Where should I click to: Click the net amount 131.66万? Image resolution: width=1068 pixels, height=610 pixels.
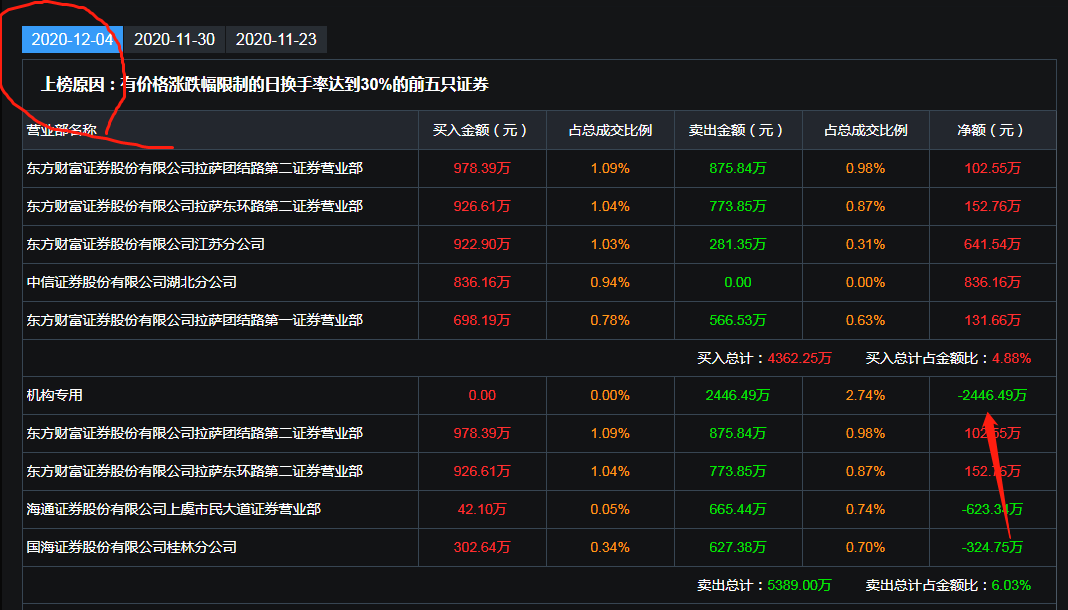tap(992, 320)
